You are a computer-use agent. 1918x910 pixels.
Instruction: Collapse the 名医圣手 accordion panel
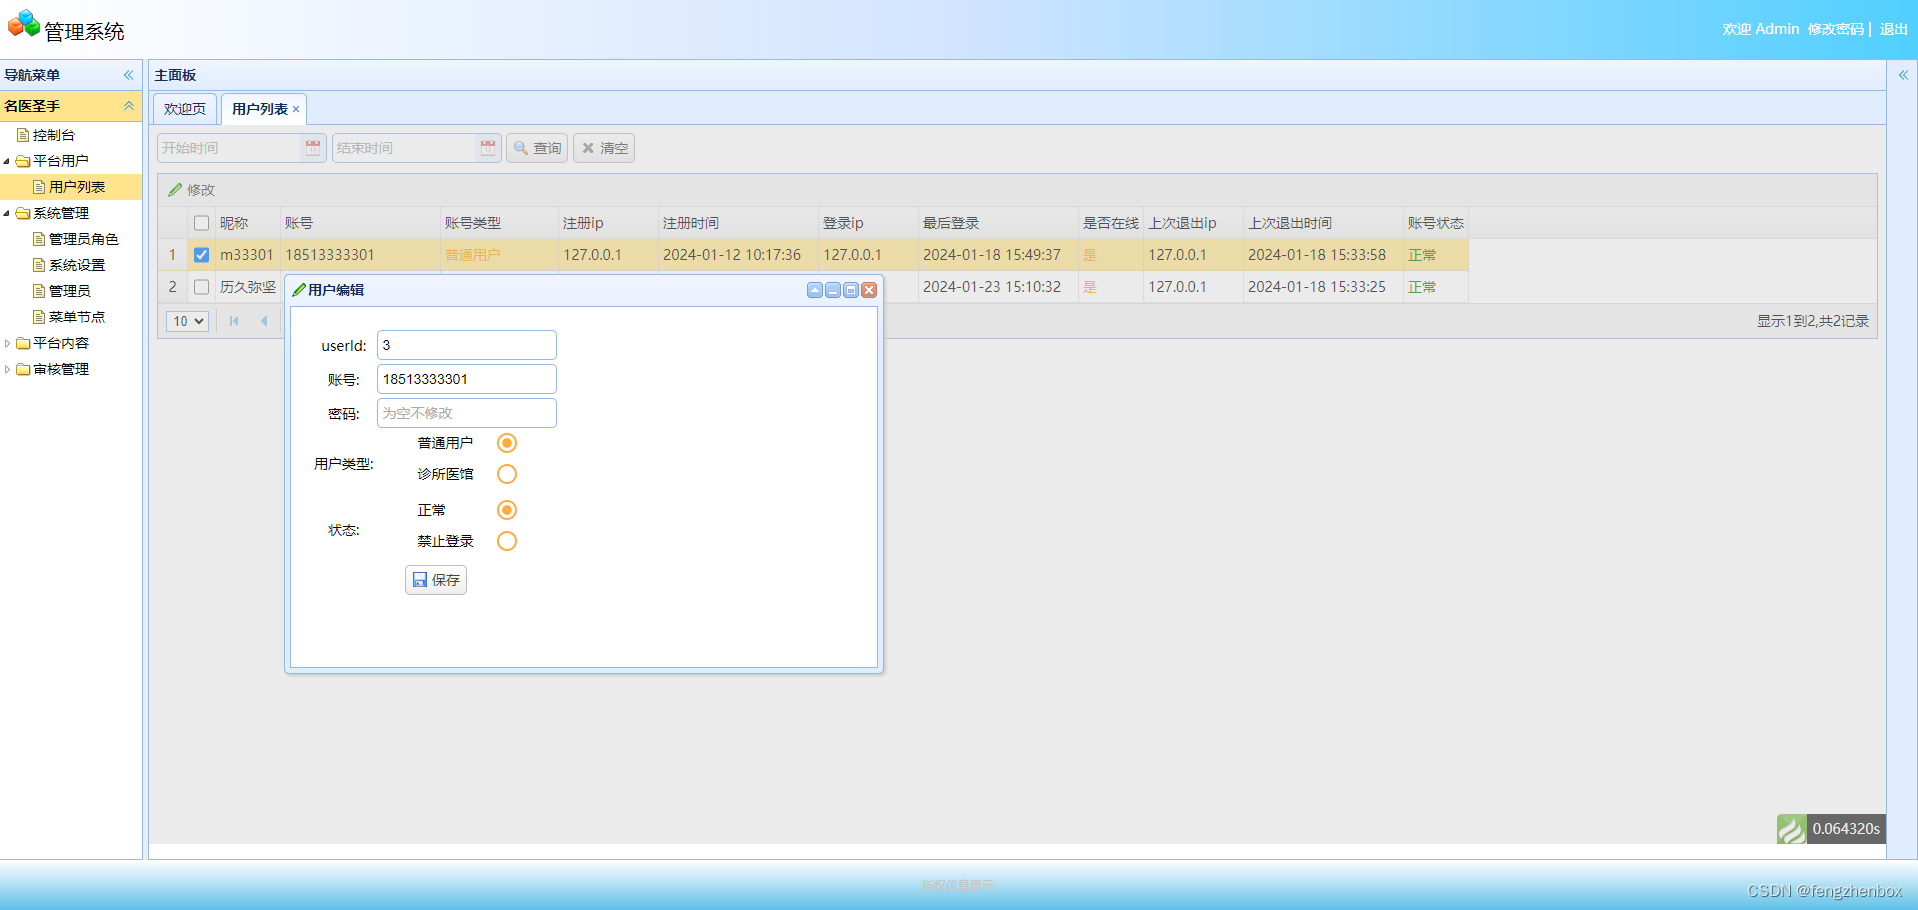[x=128, y=106]
